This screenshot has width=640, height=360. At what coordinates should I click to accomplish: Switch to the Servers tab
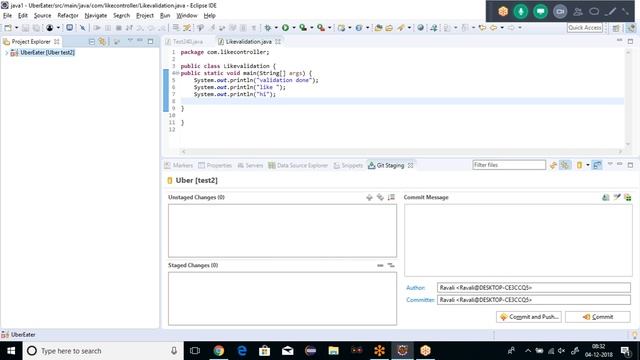(250, 165)
